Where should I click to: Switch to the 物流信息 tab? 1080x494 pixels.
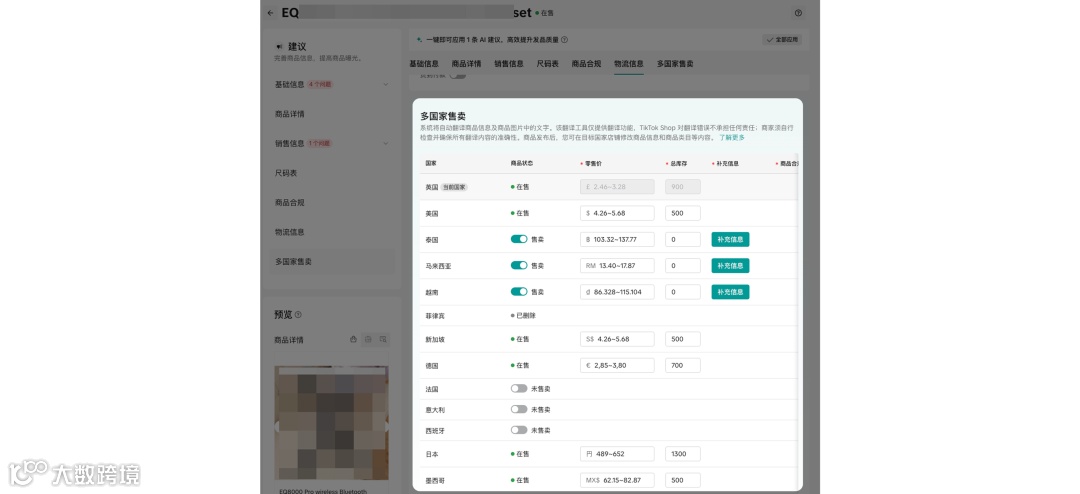coord(629,63)
